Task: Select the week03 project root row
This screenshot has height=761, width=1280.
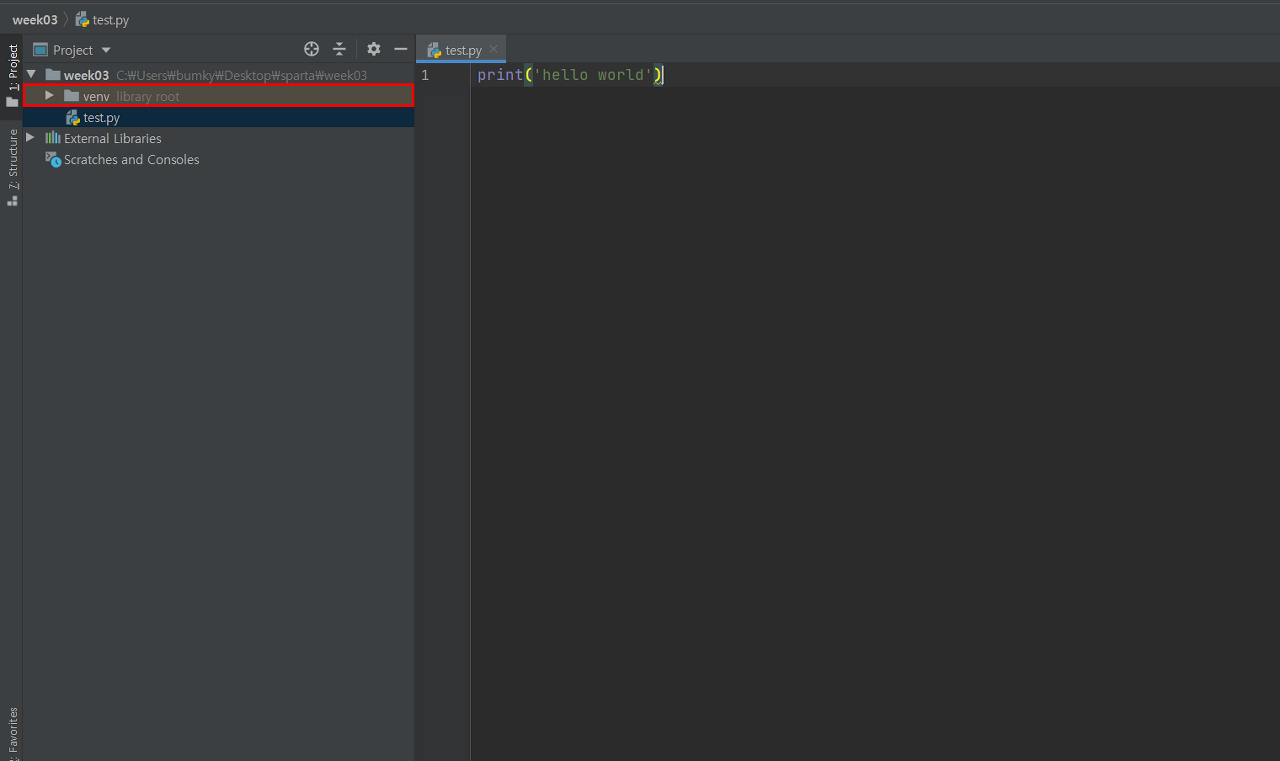Action: (219, 75)
